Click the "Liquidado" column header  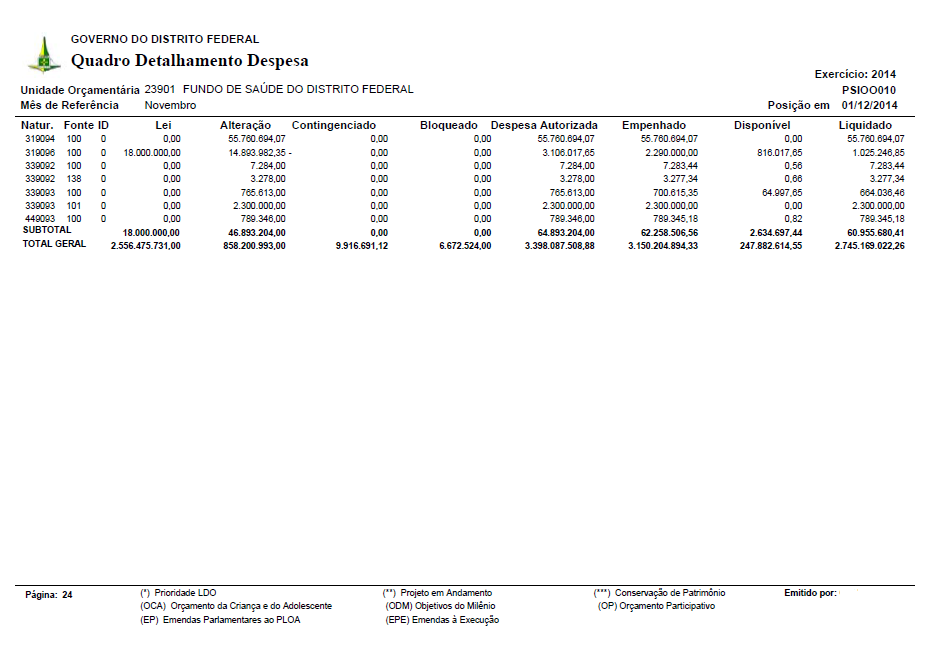(x=866, y=125)
